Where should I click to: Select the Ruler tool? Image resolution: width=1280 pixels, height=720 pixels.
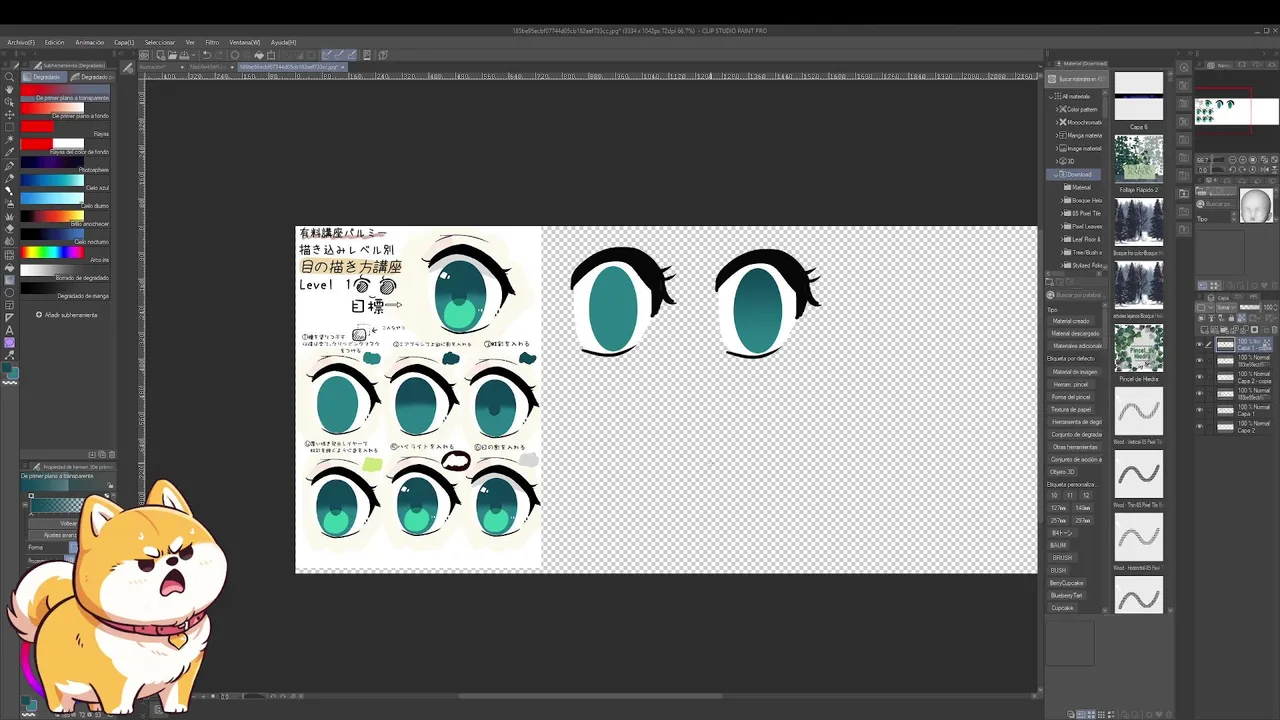pyautogui.click(x=10, y=318)
